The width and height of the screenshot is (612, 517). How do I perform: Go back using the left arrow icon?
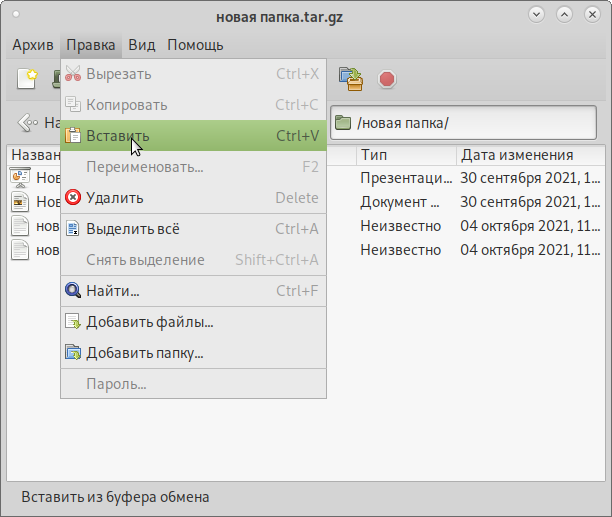click(24, 123)
